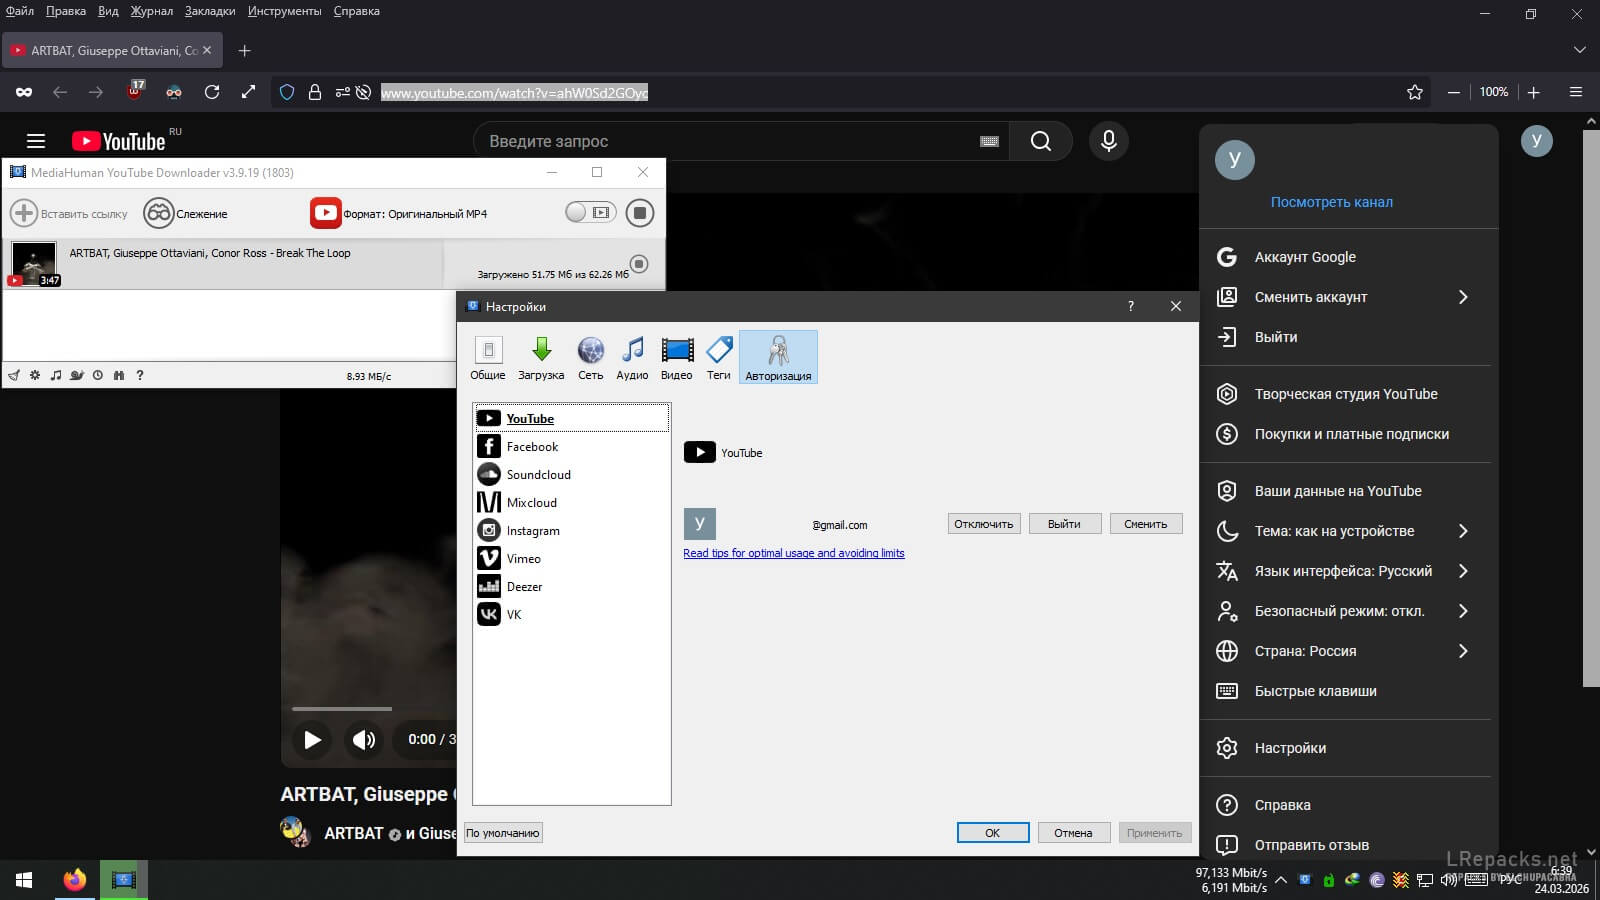Click the Слежение tracking mode icon
Viewport: 1600px width, 900px height.
[159, 213]
